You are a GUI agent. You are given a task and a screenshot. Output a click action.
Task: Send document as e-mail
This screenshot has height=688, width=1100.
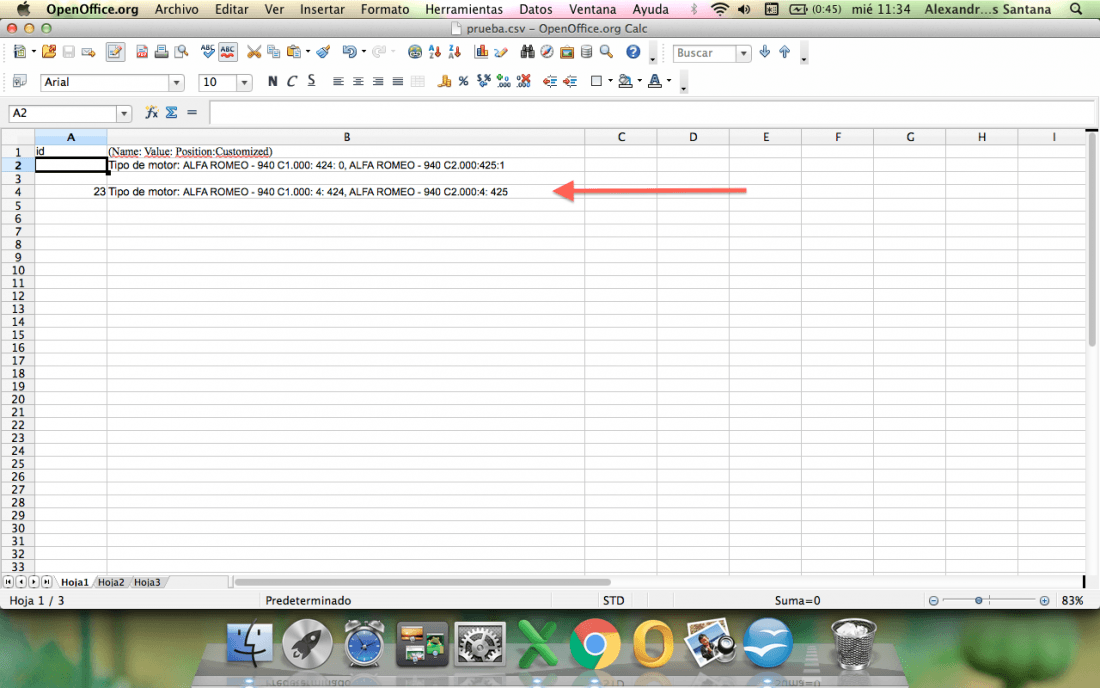(88, 52)
